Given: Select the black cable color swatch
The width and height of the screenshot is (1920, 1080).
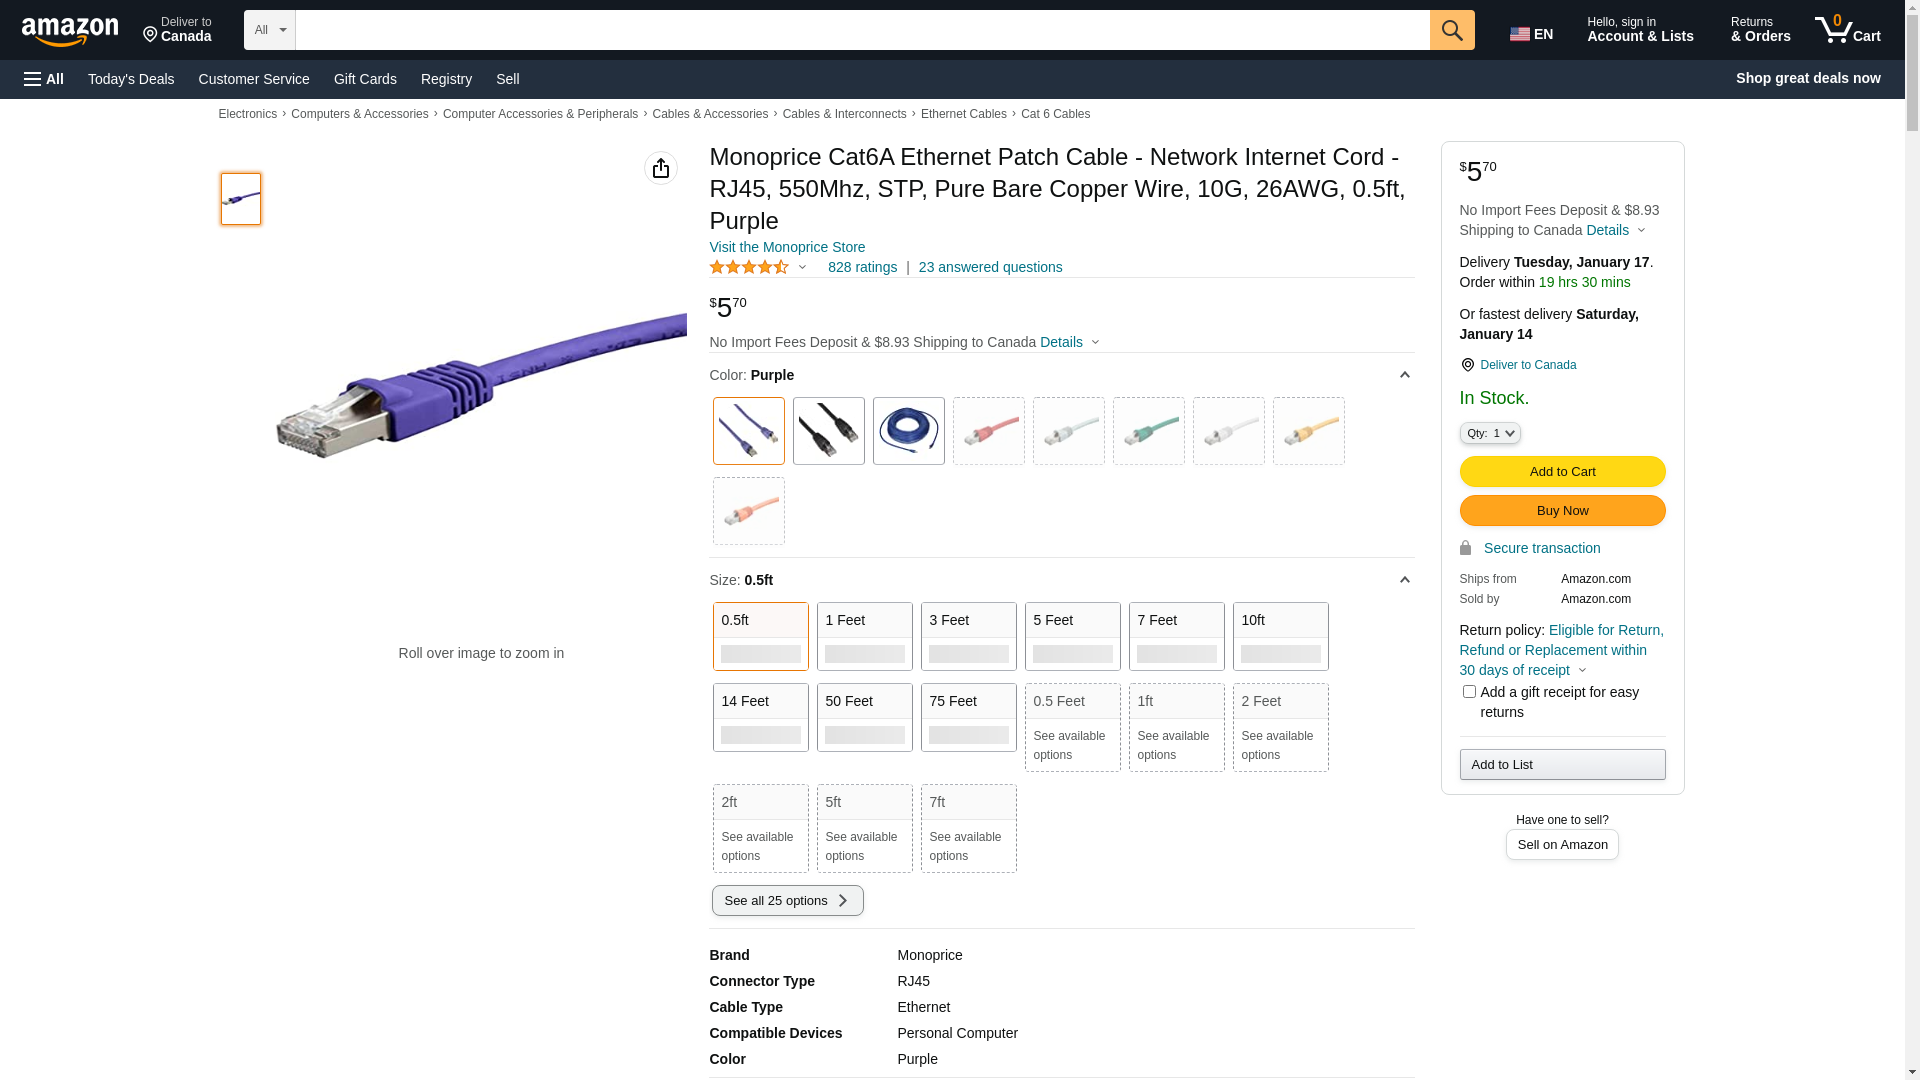Looking at the screenshot, I should click(x=828, y=431).
